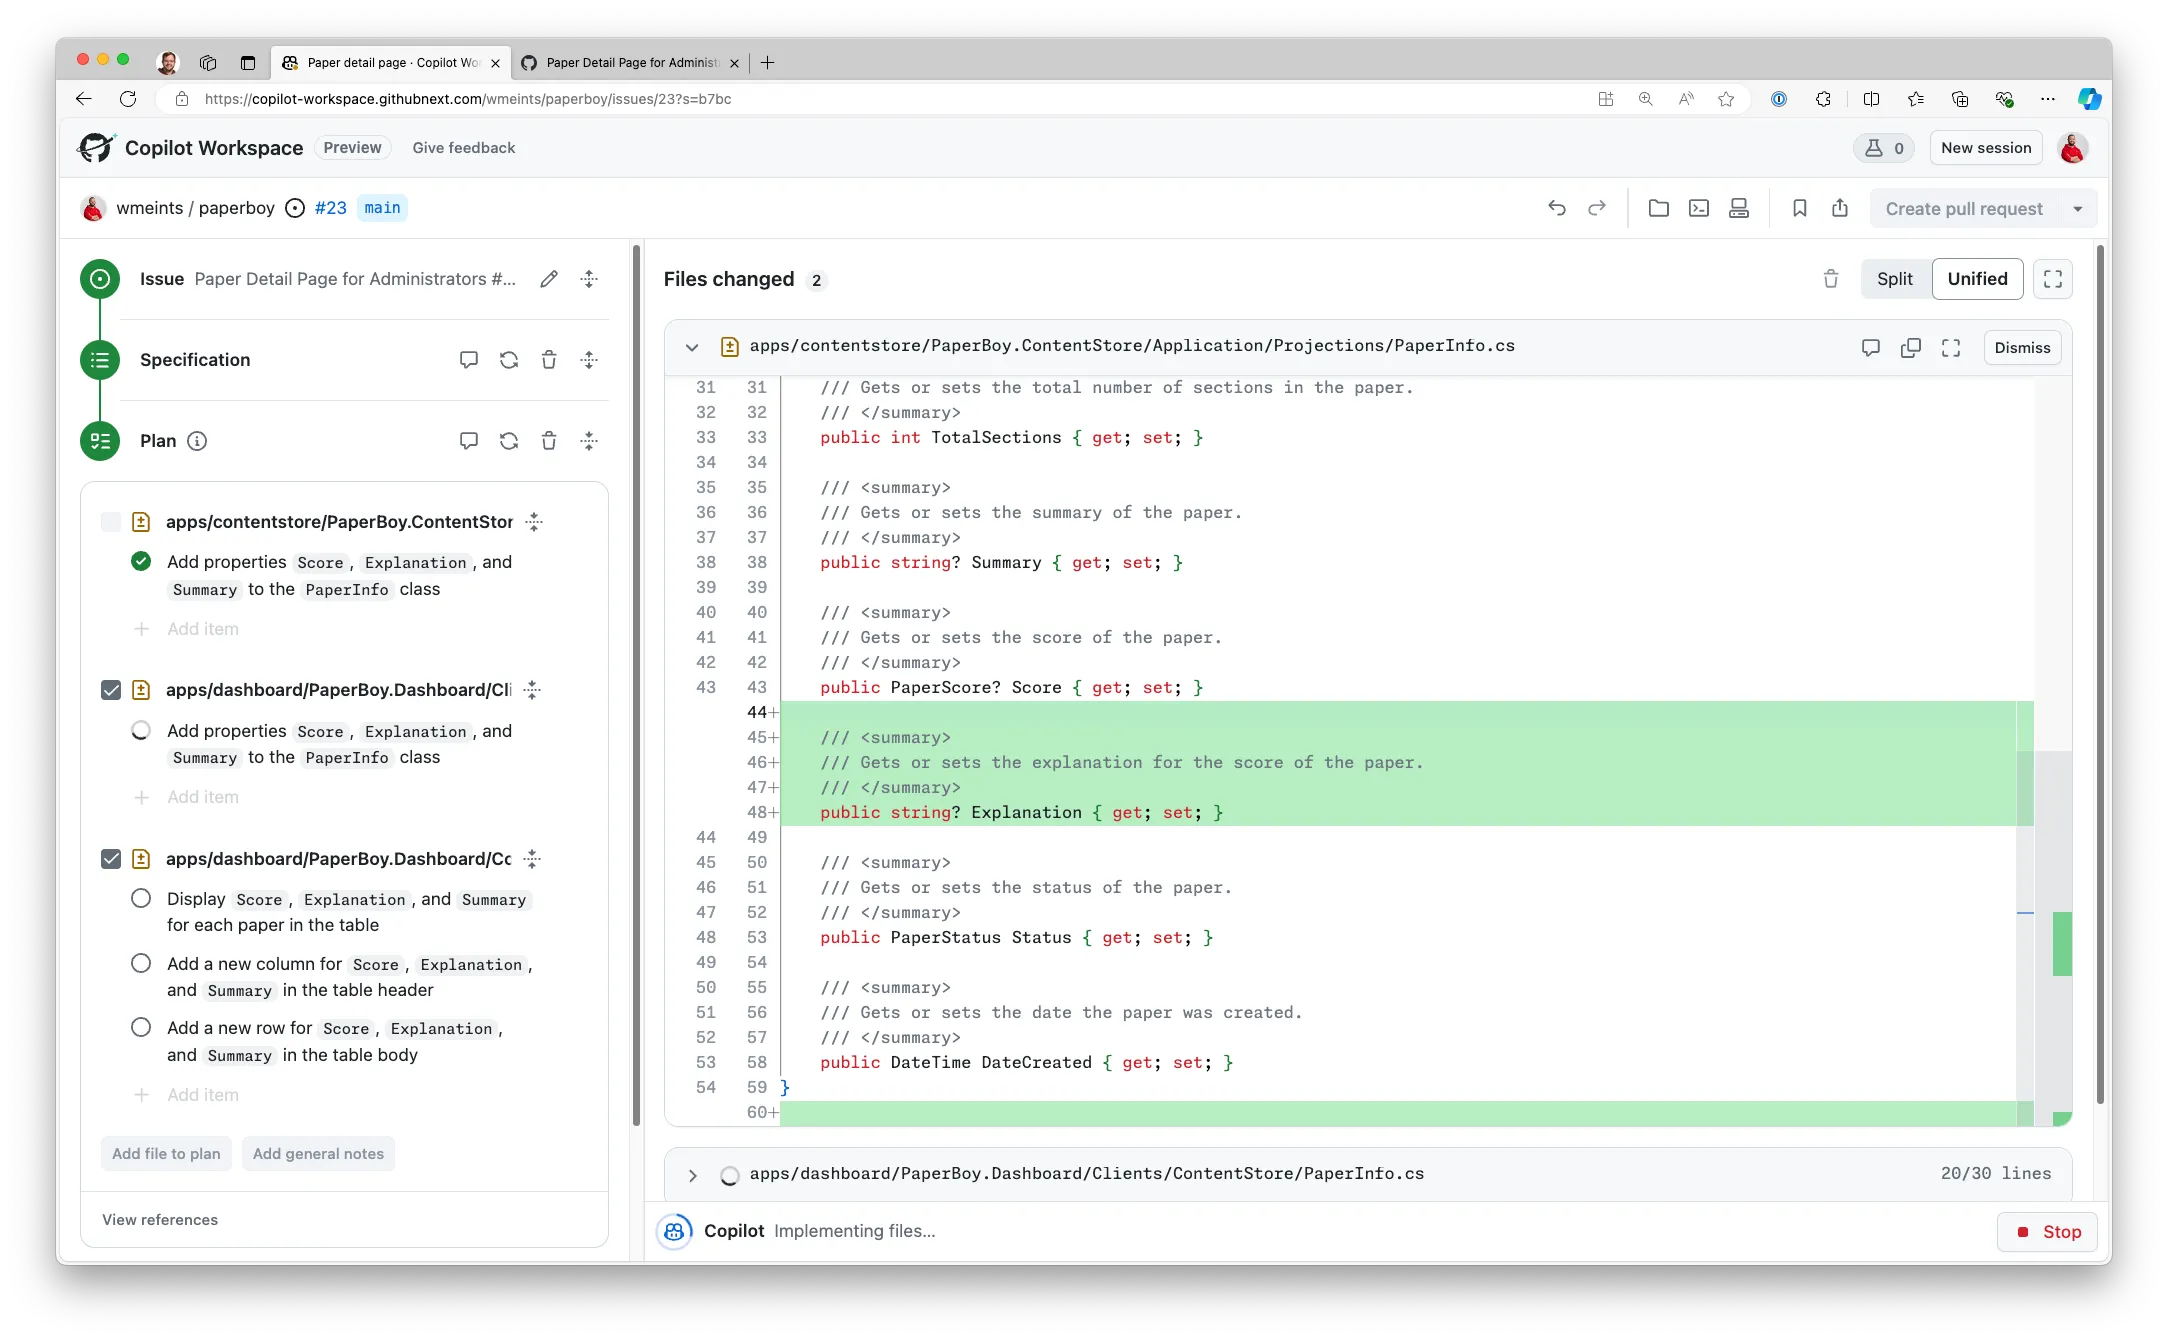Stop Copilot implementing files
The height and width of the screenshot is (1339, 2168).
2047,1232
